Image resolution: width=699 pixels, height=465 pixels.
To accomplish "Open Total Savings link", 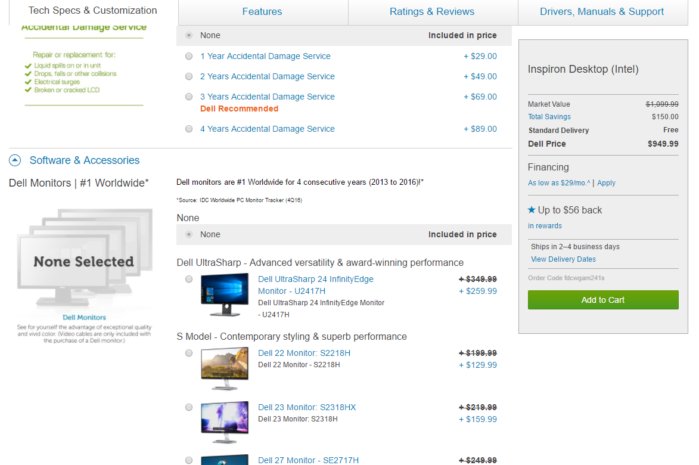I will tap(549, 117).
